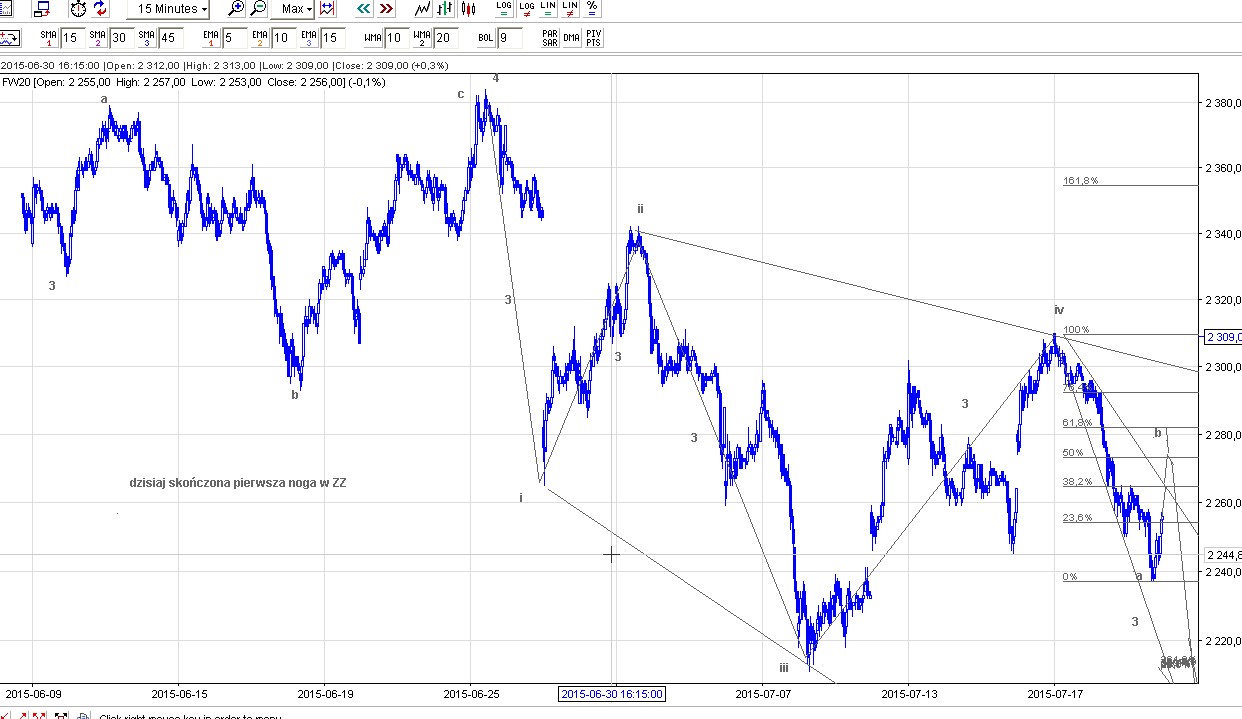Edit first WMA period field showing 10

point(395,38)
